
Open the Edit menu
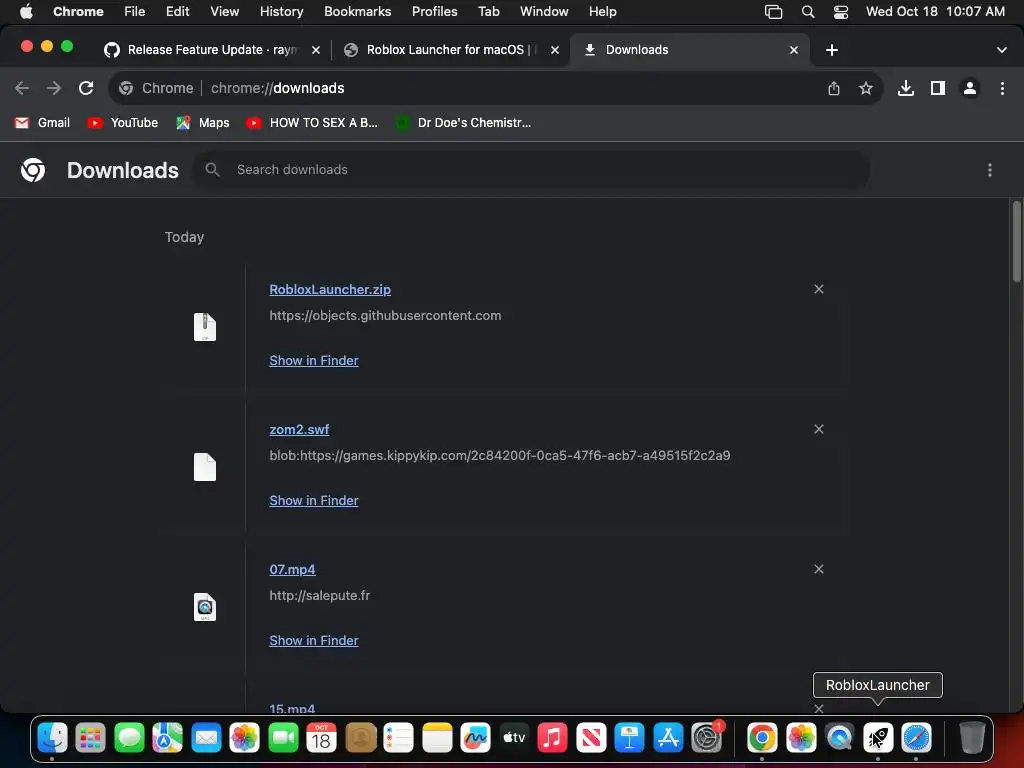(x=177, y=11)
